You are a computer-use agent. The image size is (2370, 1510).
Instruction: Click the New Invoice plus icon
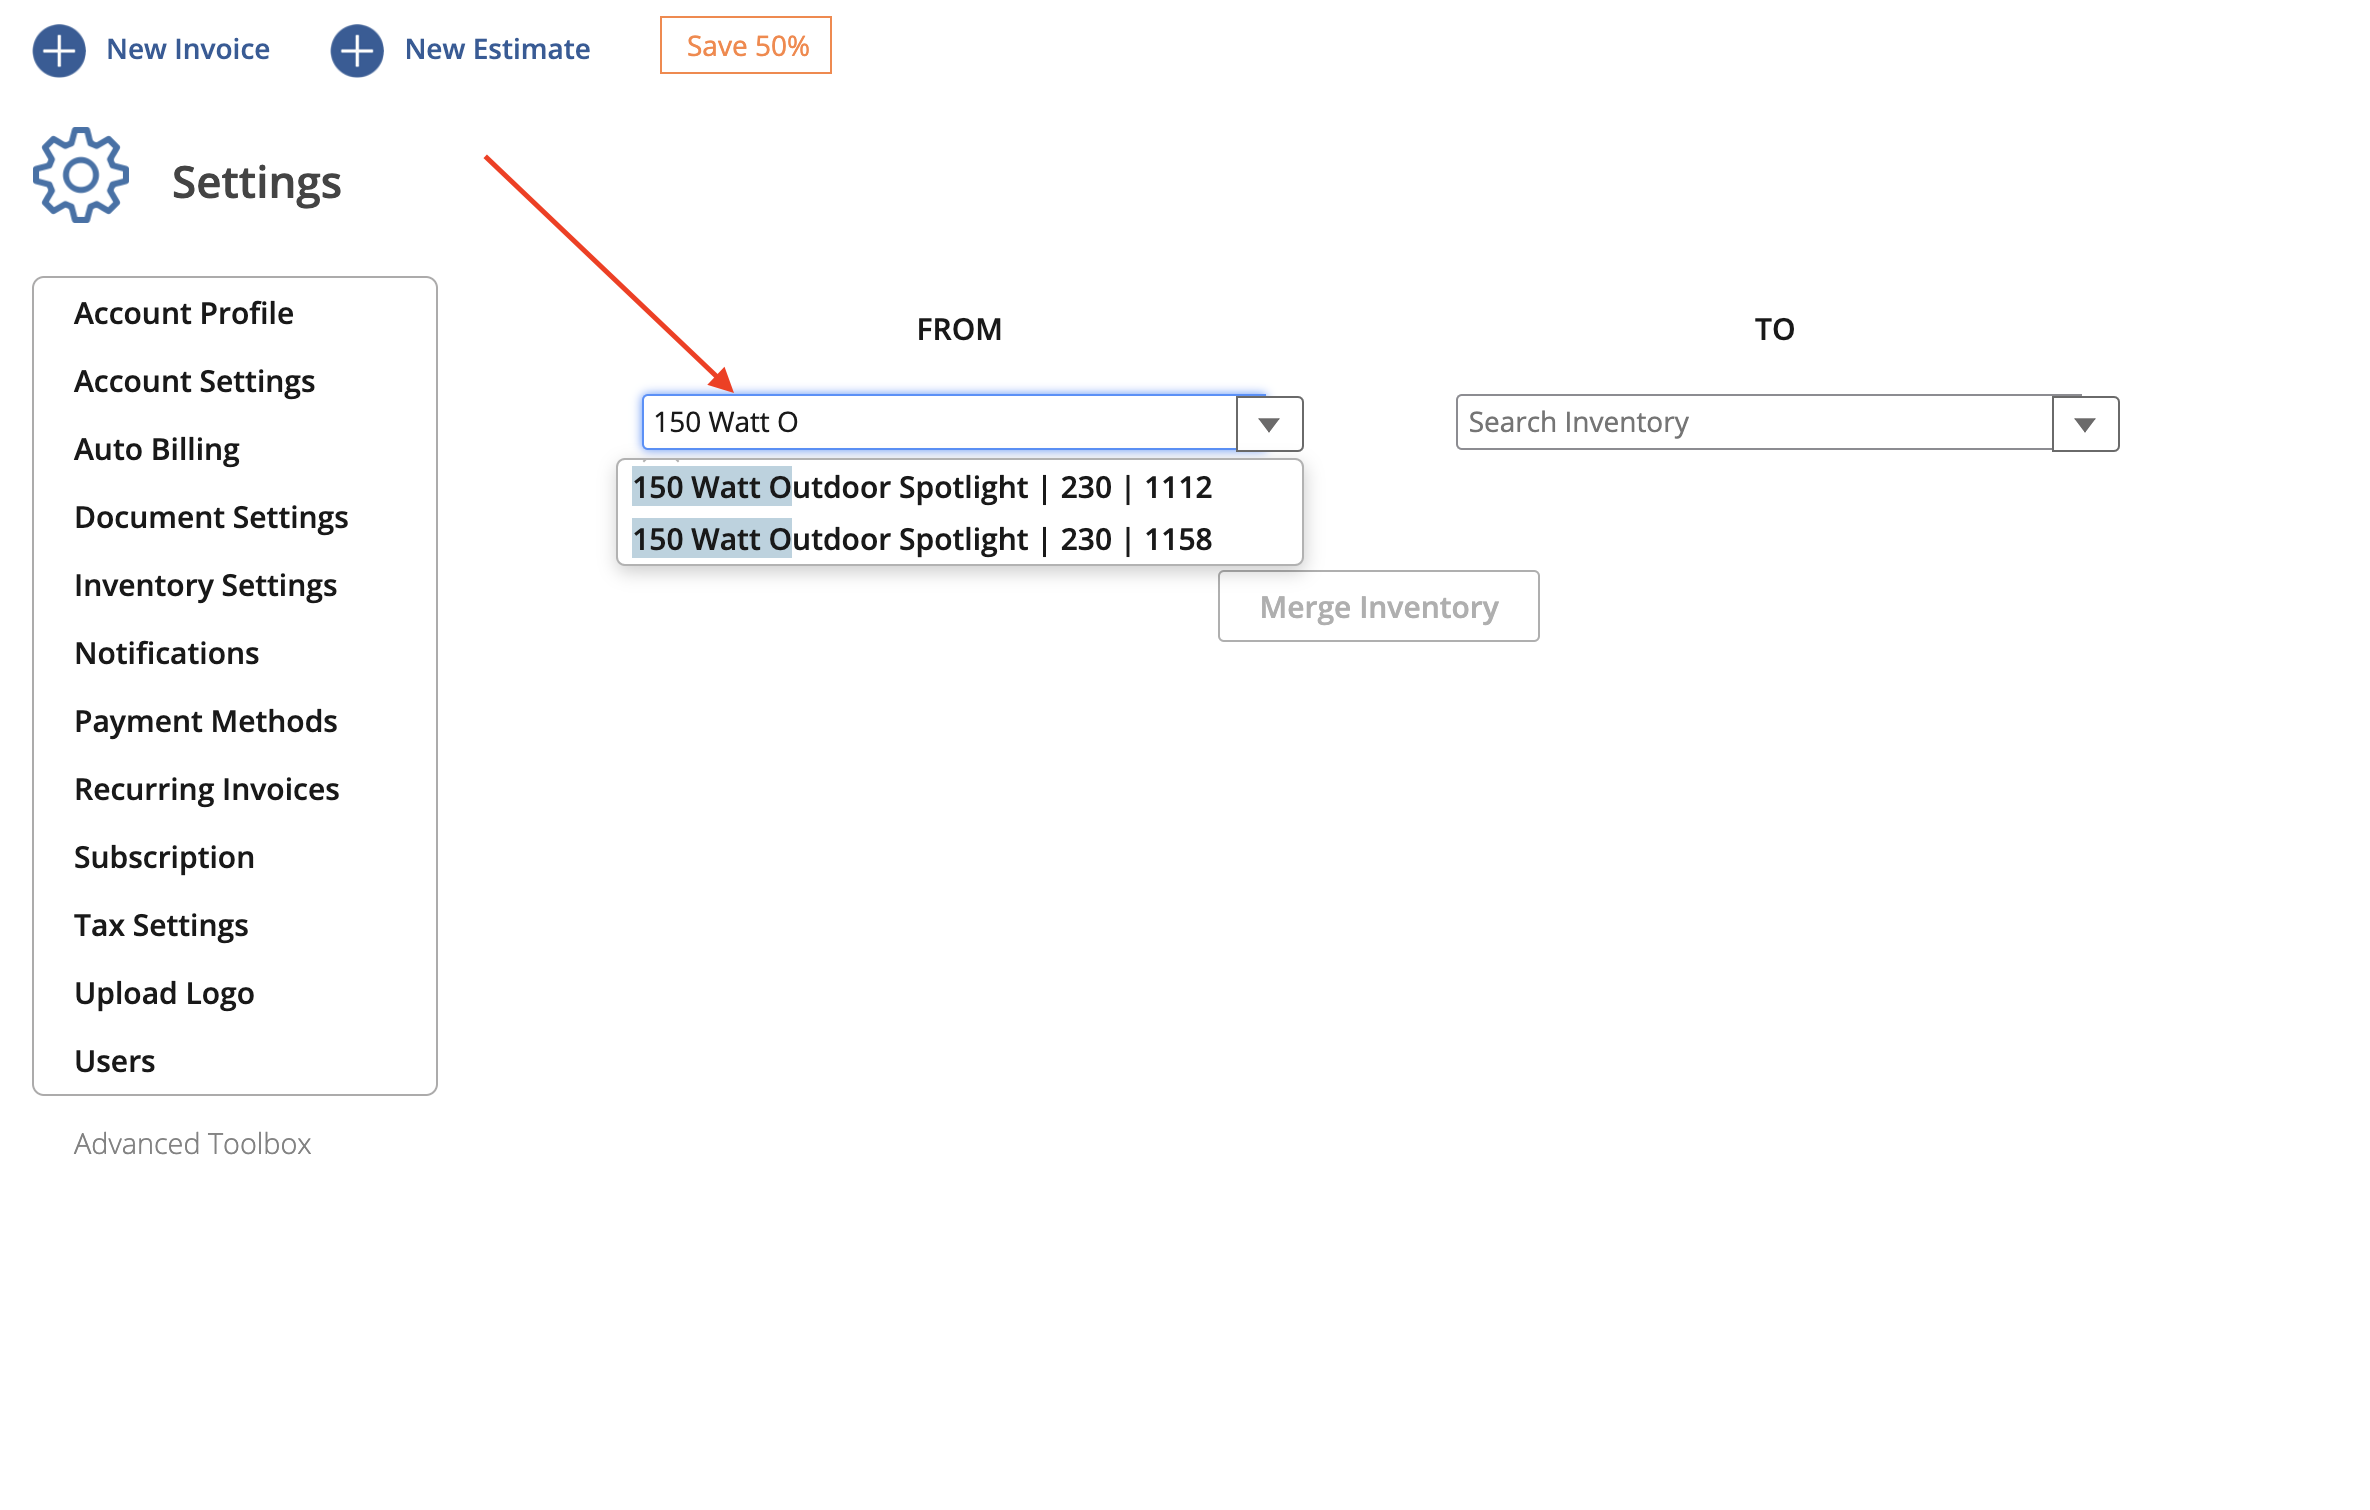point(59,50)
